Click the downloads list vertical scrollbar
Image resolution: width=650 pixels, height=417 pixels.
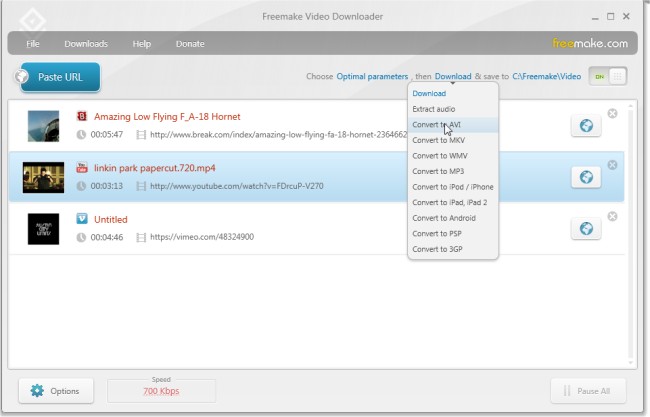click(631, 234)
